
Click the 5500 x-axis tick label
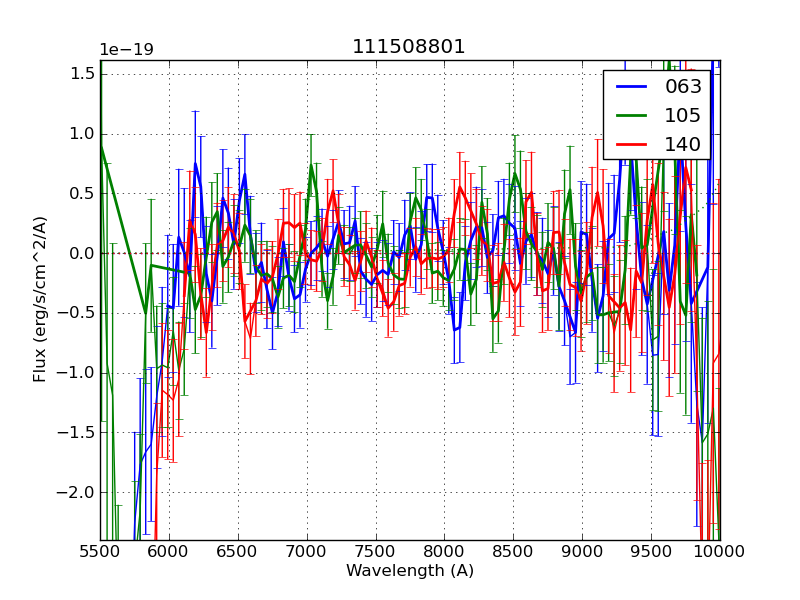pos(100,552)
